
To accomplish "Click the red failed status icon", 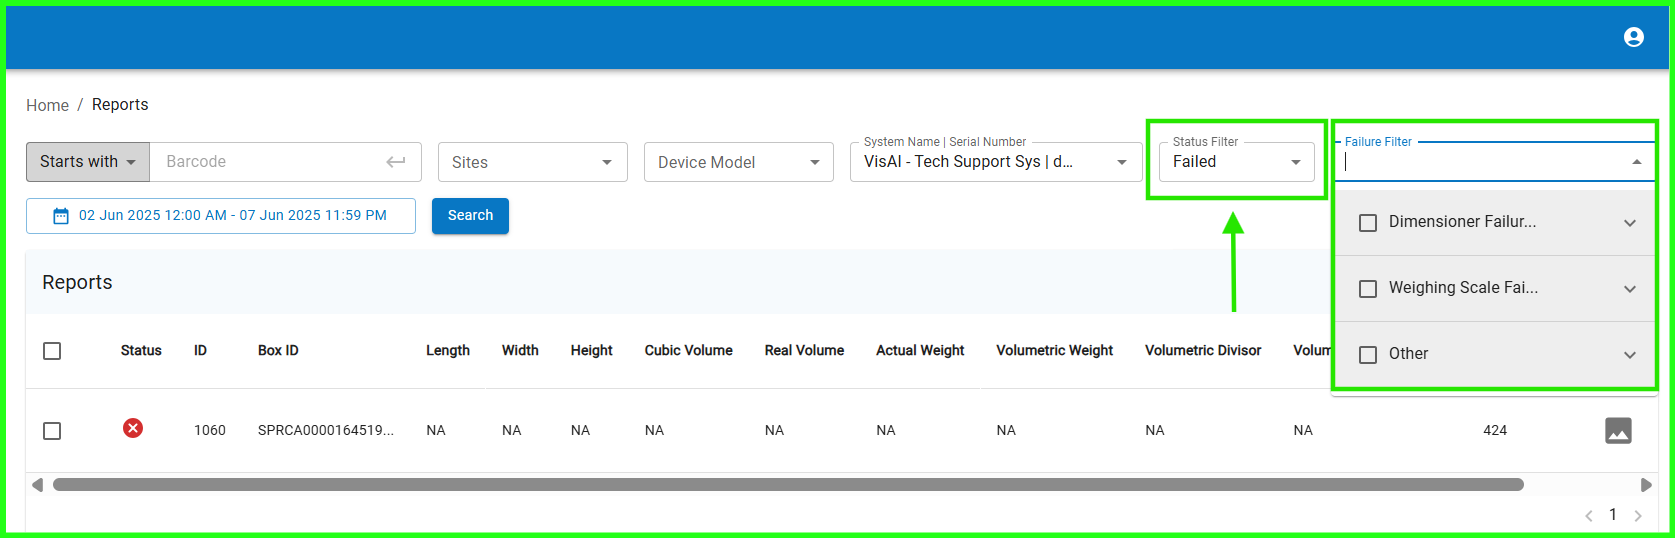I will tap(133, 428).
